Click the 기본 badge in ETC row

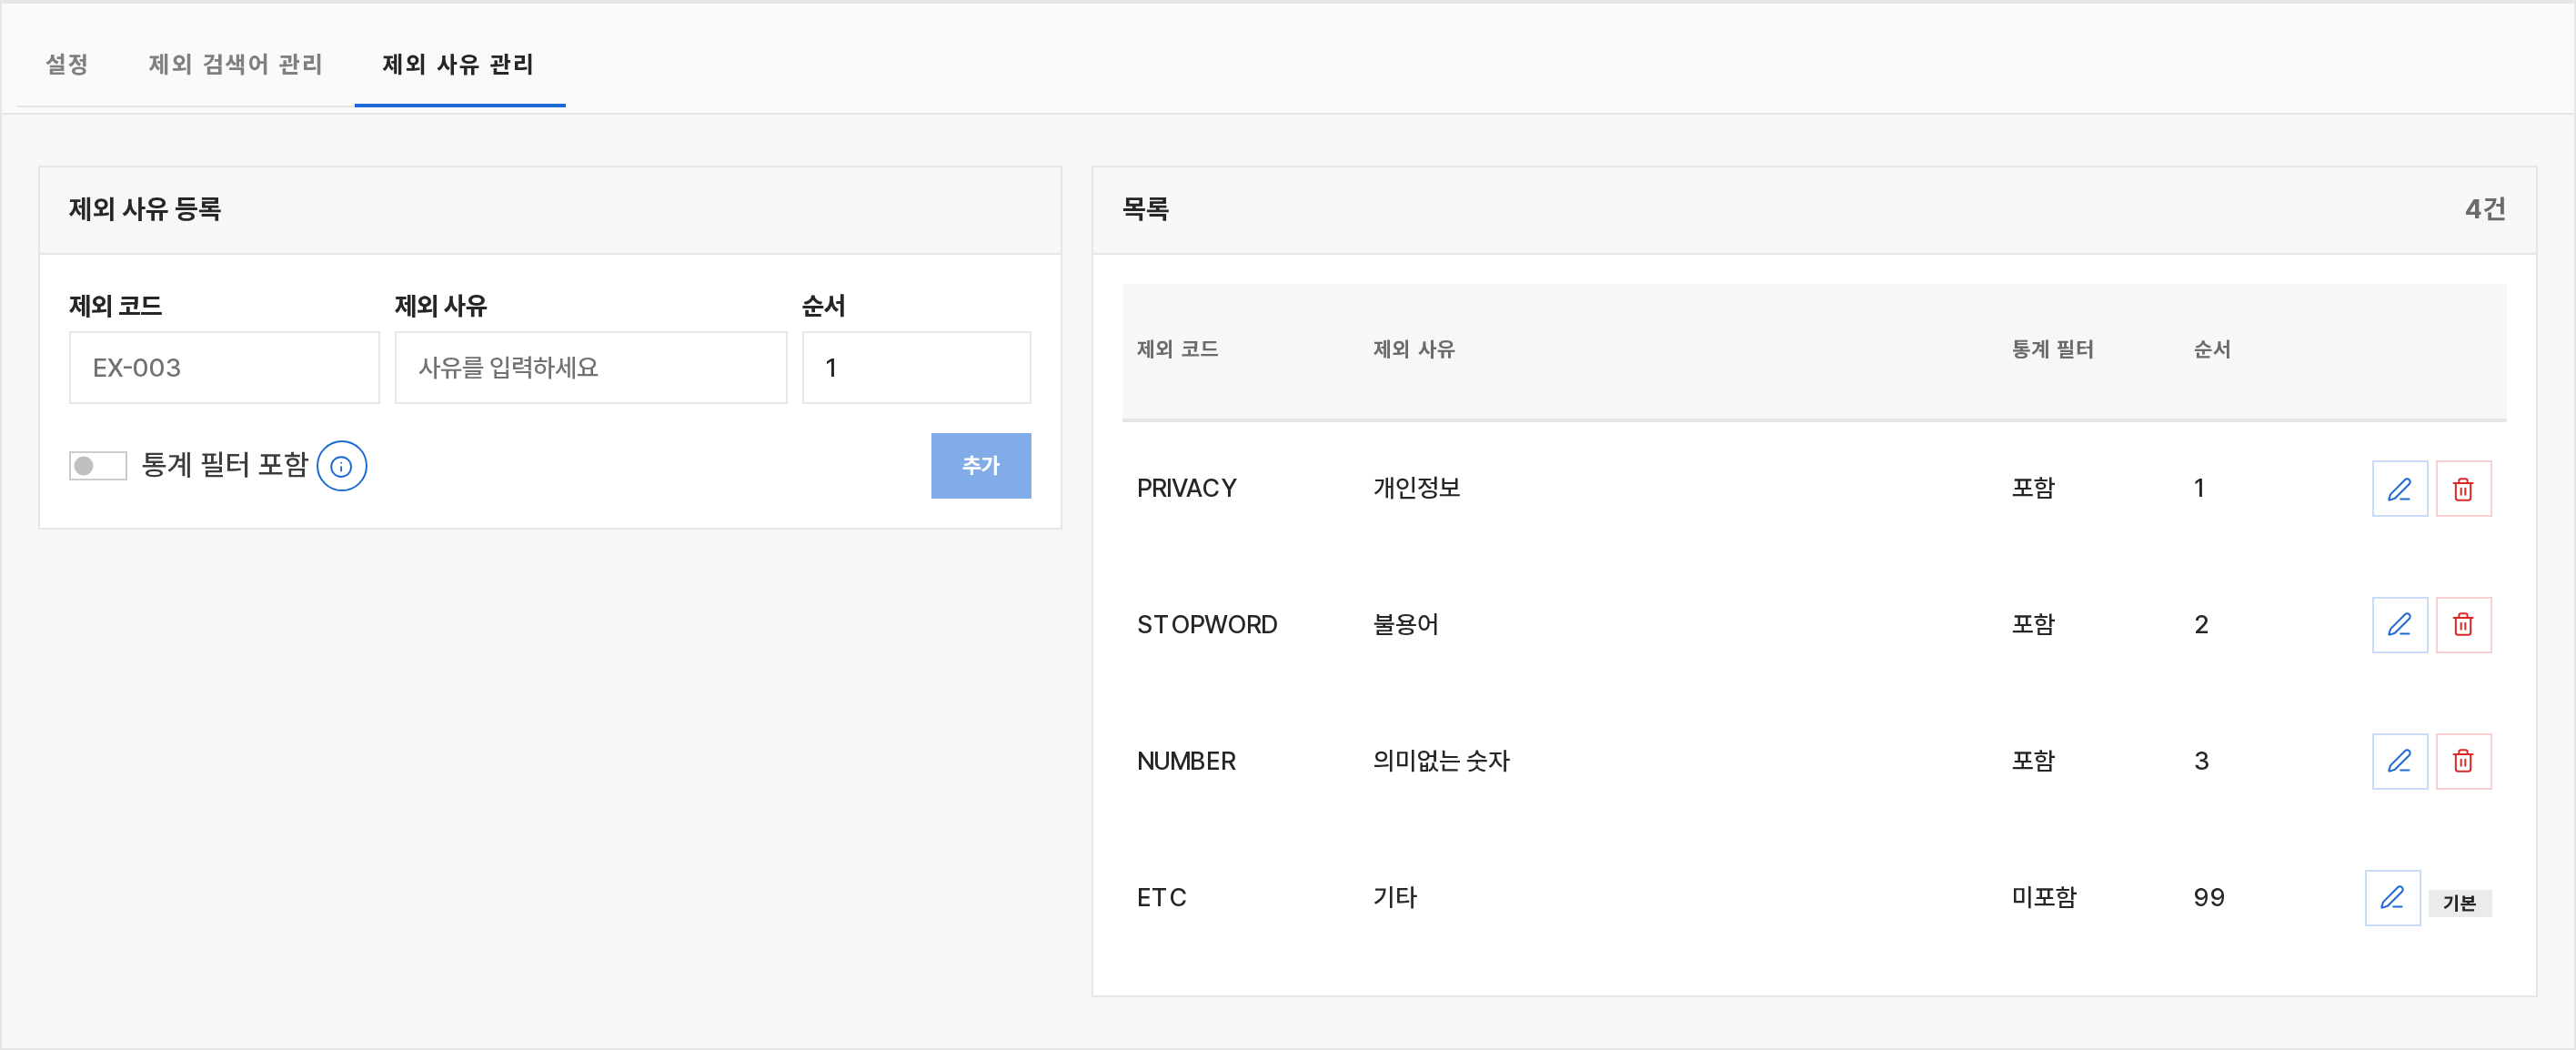[2459, 903]
